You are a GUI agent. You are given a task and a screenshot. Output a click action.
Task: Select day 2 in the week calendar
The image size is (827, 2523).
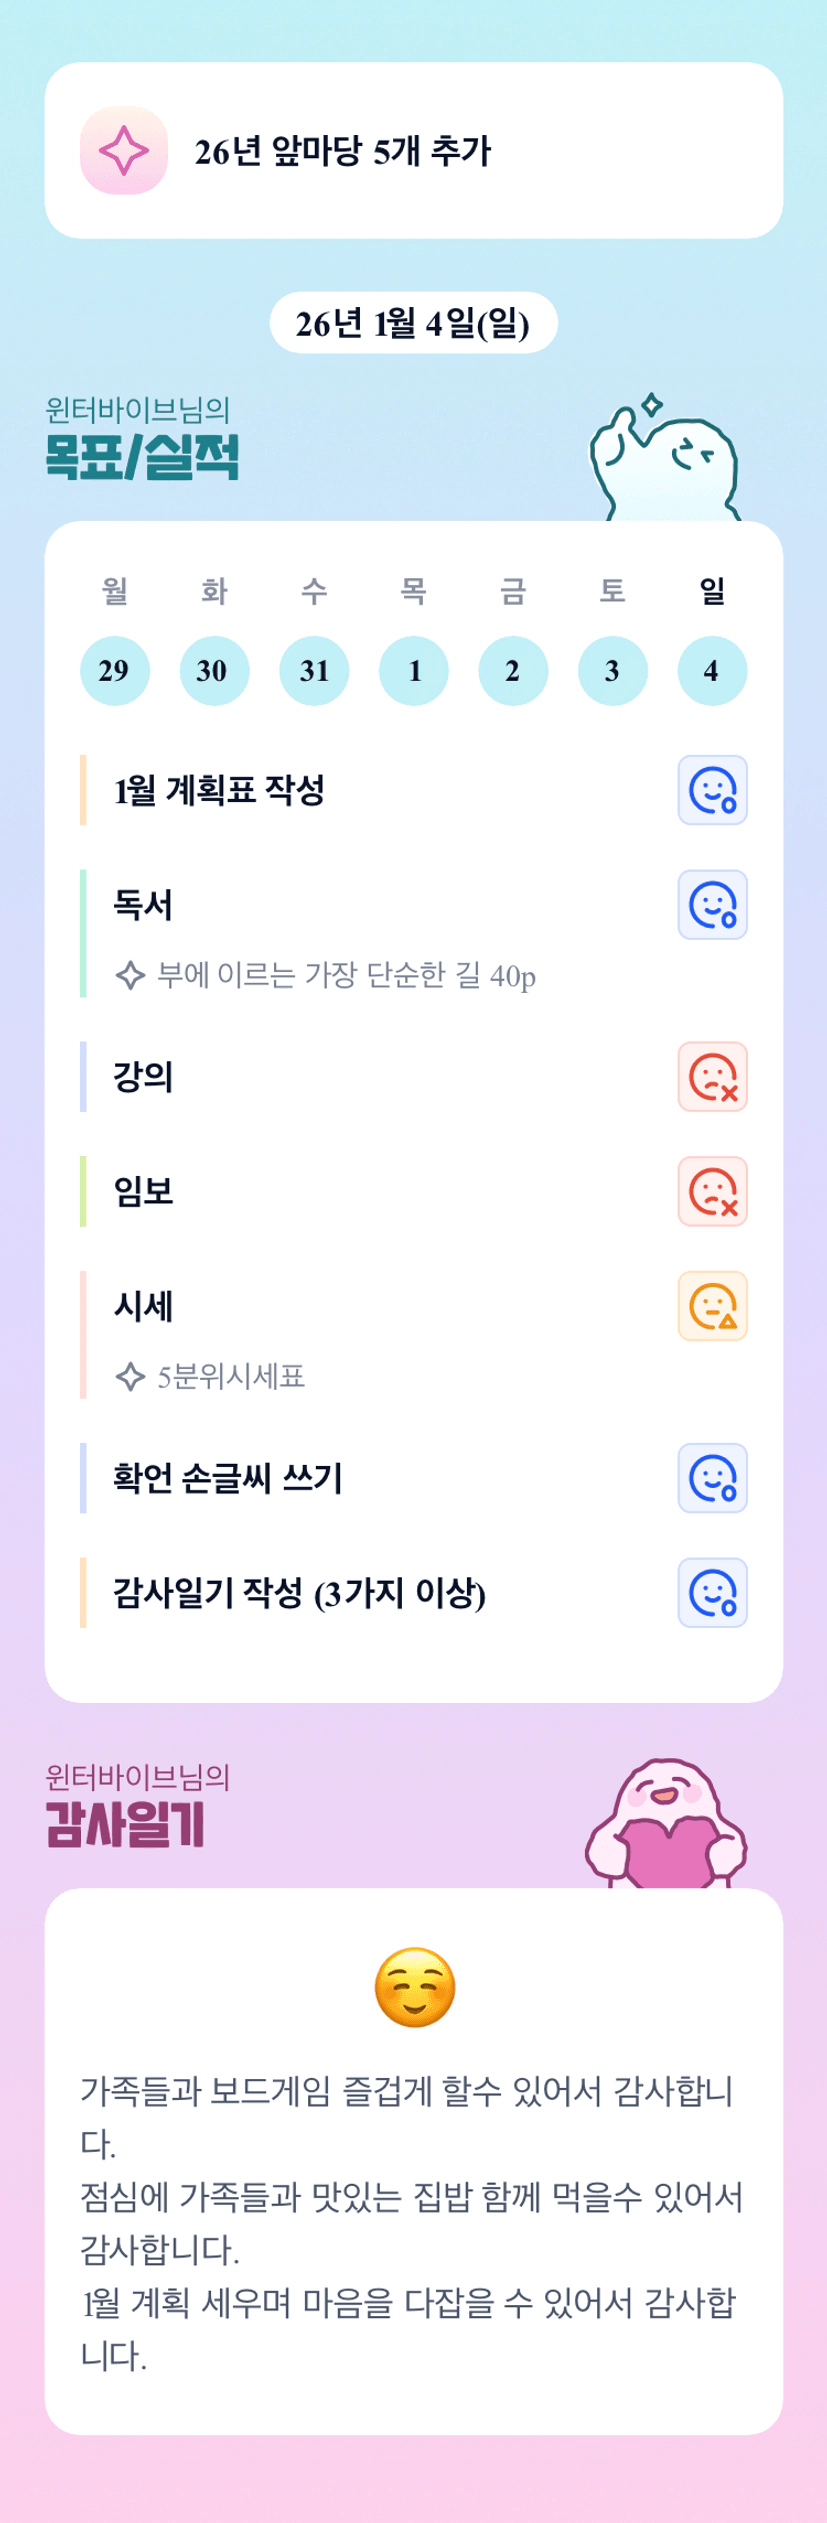click(x=513, y=671)
